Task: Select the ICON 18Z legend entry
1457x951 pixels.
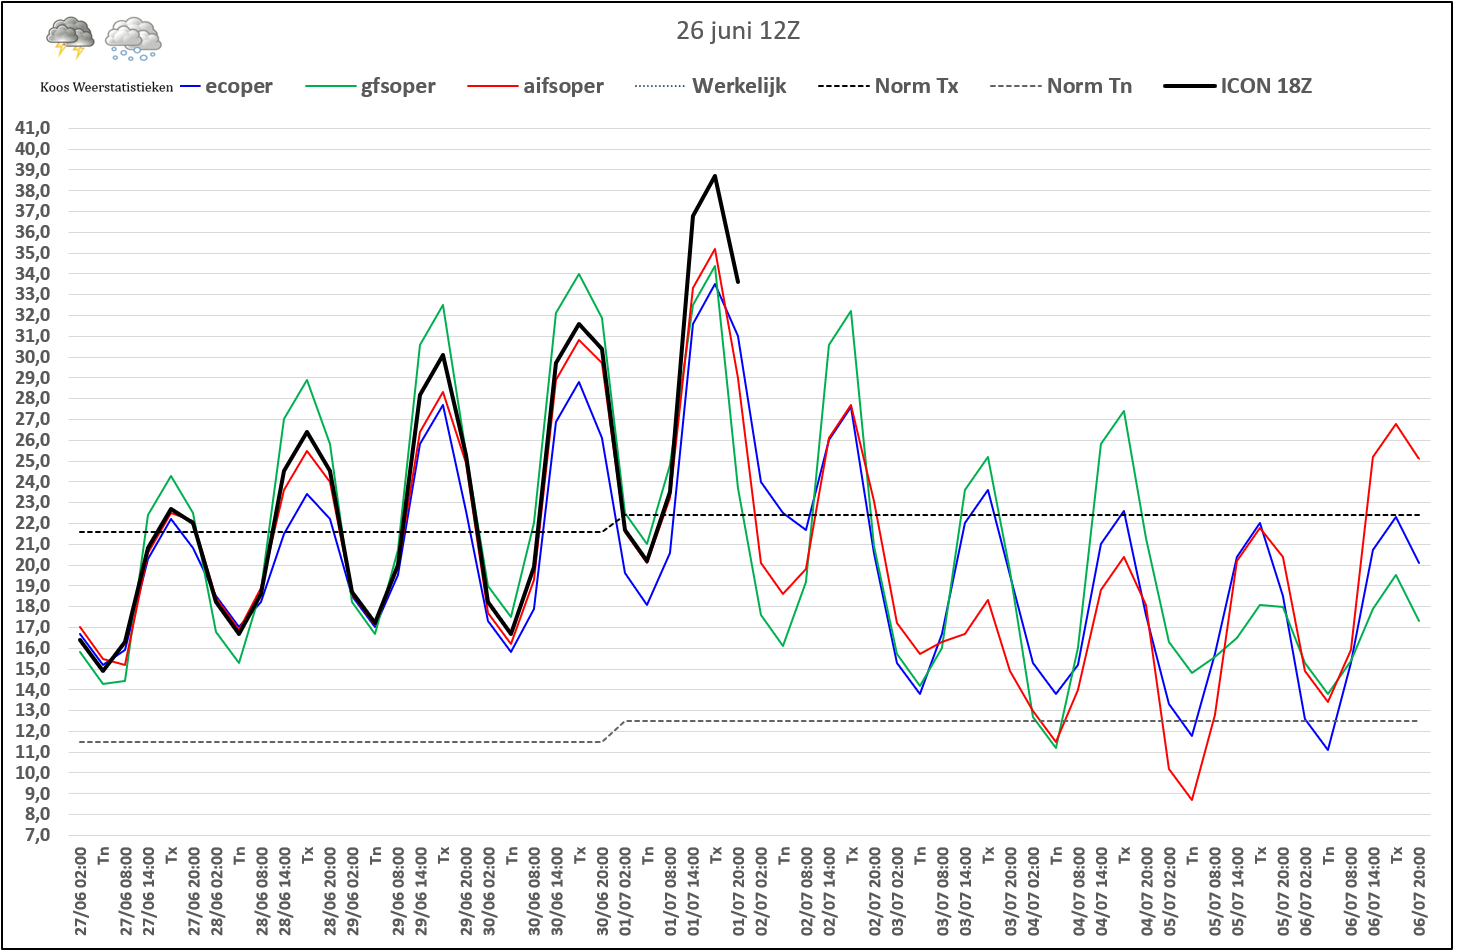Action: 1238,86
